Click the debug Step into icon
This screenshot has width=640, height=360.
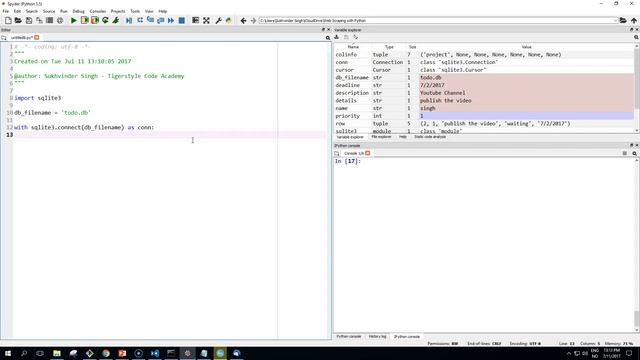pos(150,20)
